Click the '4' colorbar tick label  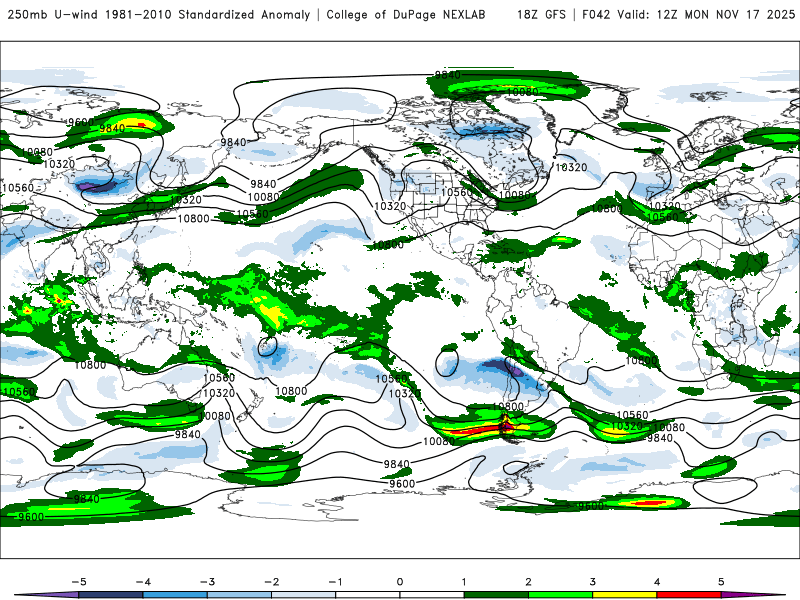click(657, 582)
